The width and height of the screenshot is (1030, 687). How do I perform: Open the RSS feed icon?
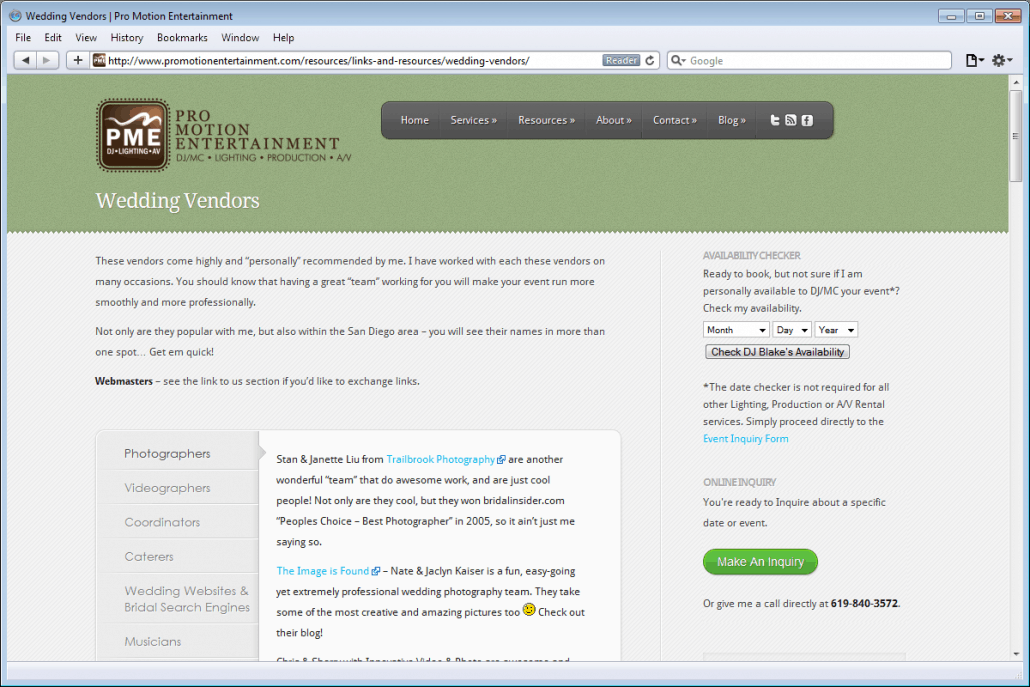790,120
